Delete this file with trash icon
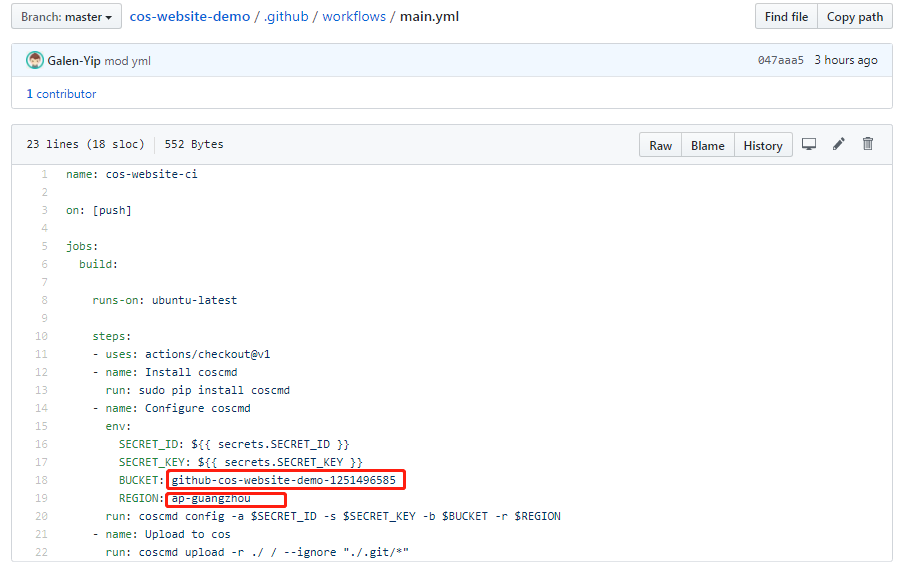 tap(868, 144)
